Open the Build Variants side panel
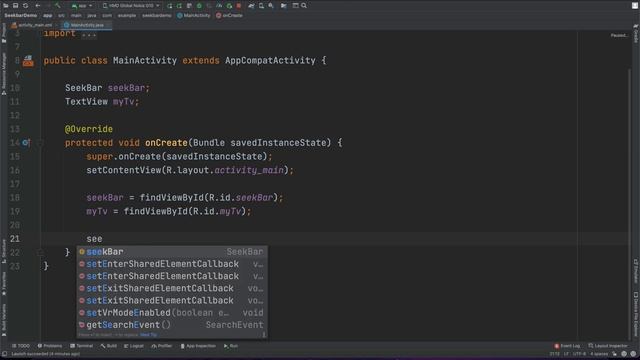This screenshot has width=640, height=360. pyautogui.click(x=4, y=320)
